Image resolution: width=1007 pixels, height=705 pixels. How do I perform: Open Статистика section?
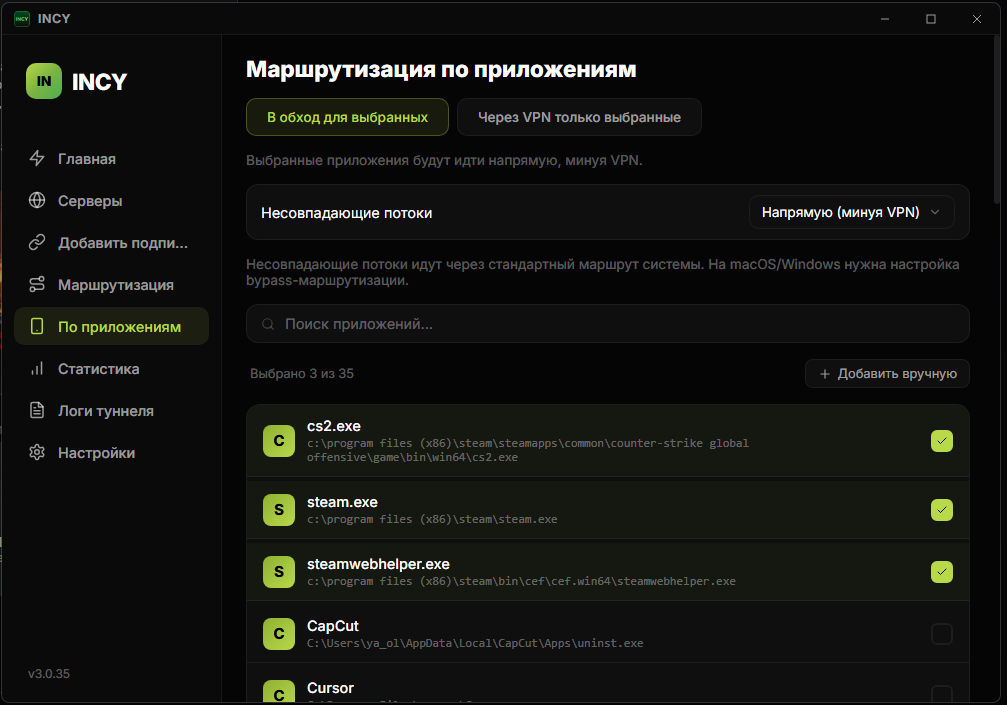coord(112,369)
